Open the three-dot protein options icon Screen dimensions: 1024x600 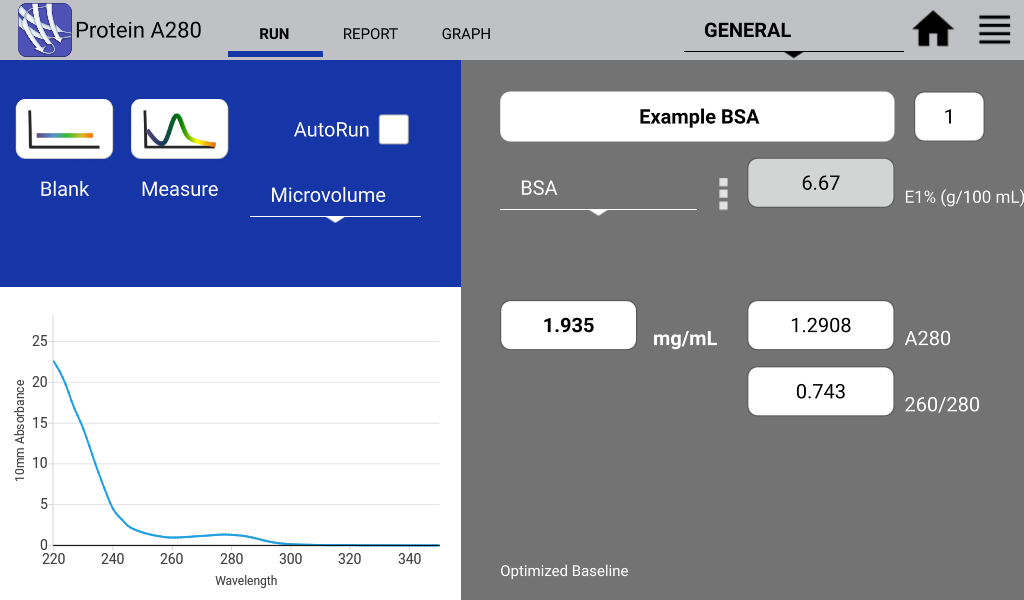(723, 194)
